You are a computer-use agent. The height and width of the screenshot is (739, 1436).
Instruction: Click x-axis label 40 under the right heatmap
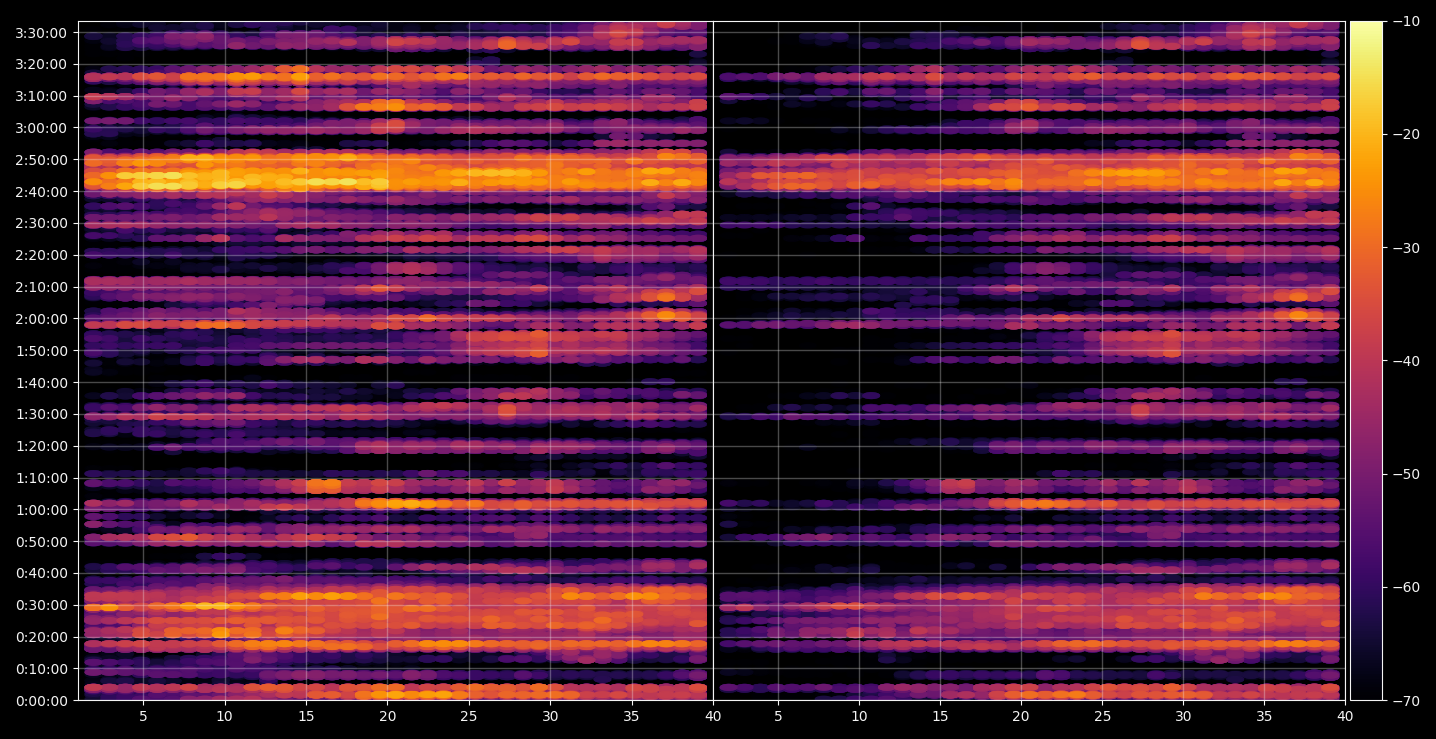pyautogui.click(x=1346, y=717)
